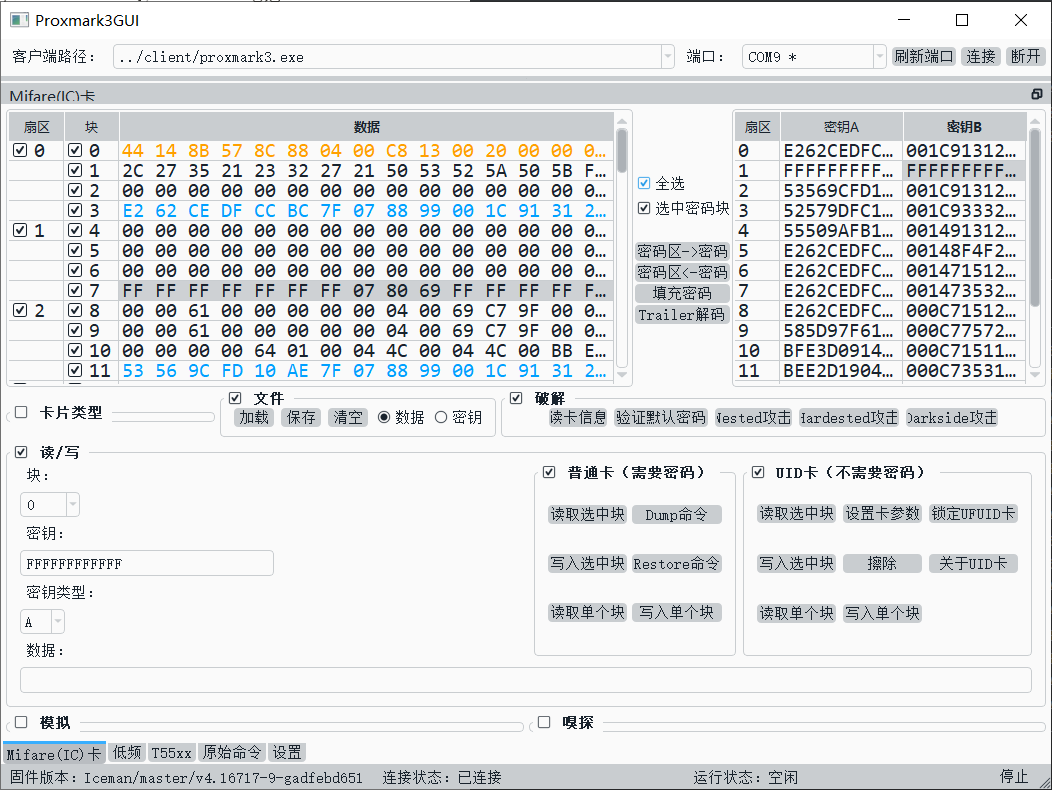Click the Proxmark3GUI title bar app icon
This screenshot has height=790, width=1052.
(x=18, y=20)
